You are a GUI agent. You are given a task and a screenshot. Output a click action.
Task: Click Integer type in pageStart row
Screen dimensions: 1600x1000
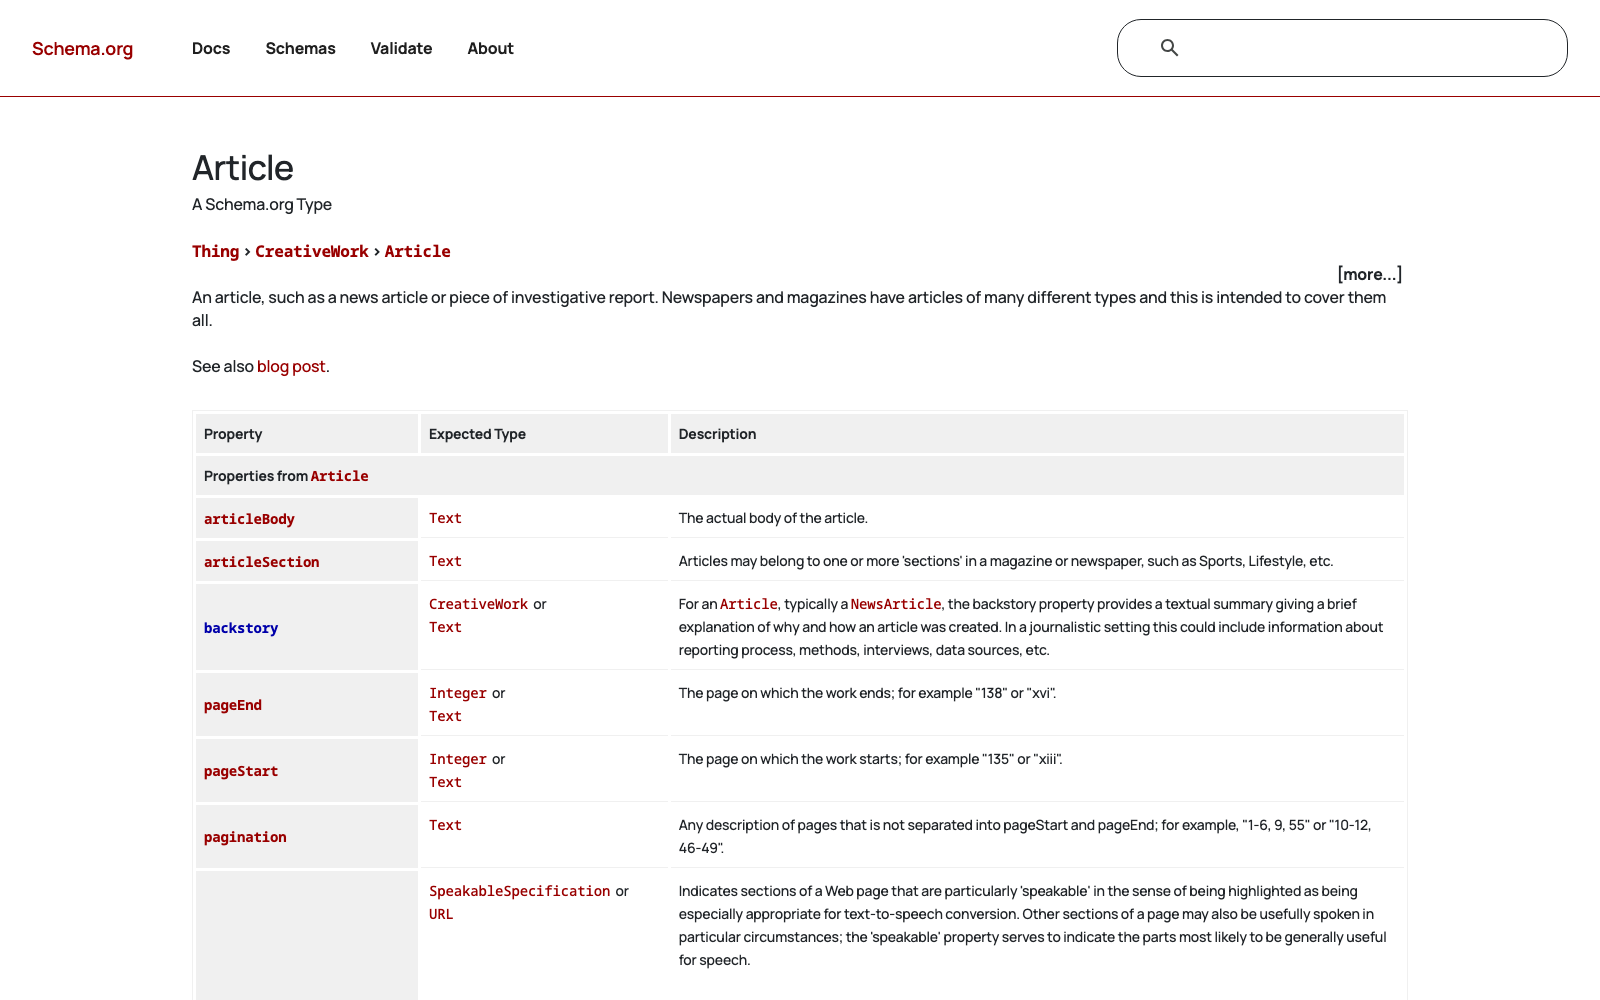pos(458,759)
